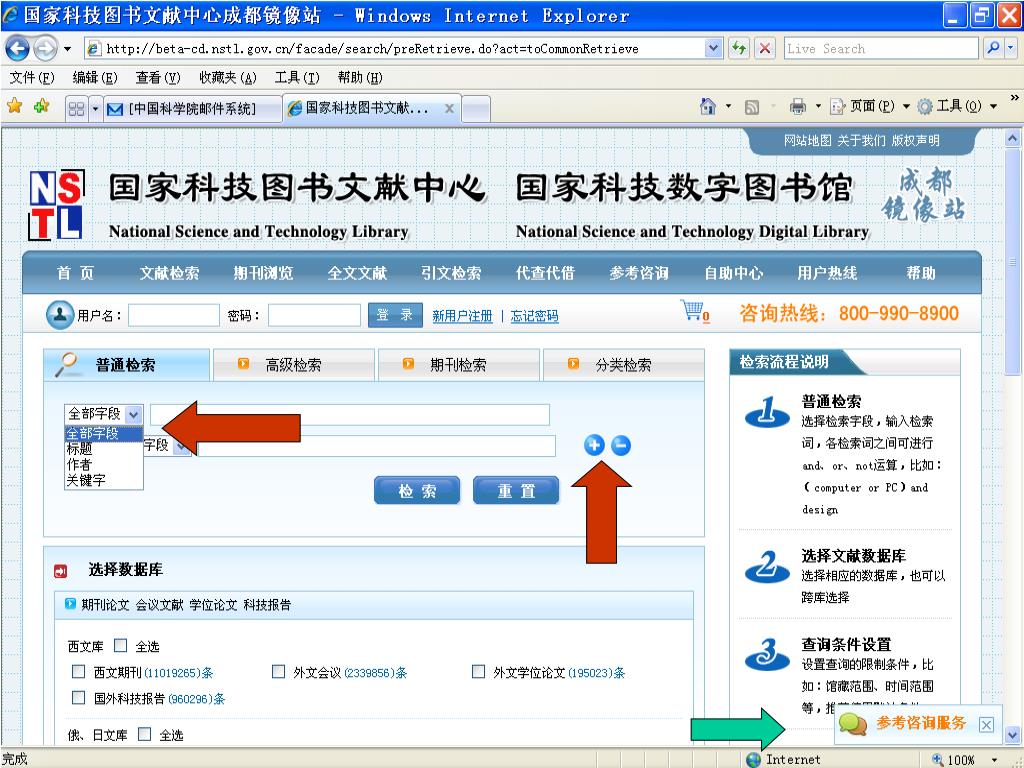Close the 国家科技图书文献 tab
Screen dimensions: 1024x768
click(x=449, y=108)
